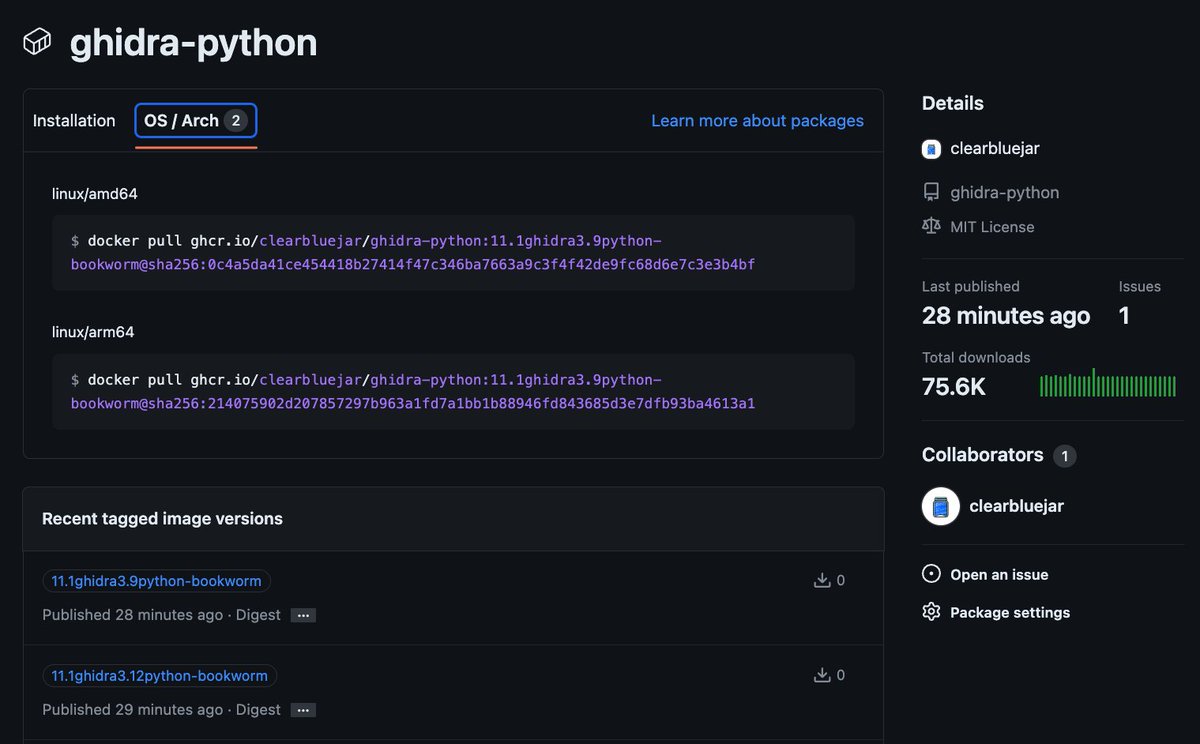Screen dimensions: 1200x744
Task: Click the linux/arm64 heading text
Action: [93, 332]
